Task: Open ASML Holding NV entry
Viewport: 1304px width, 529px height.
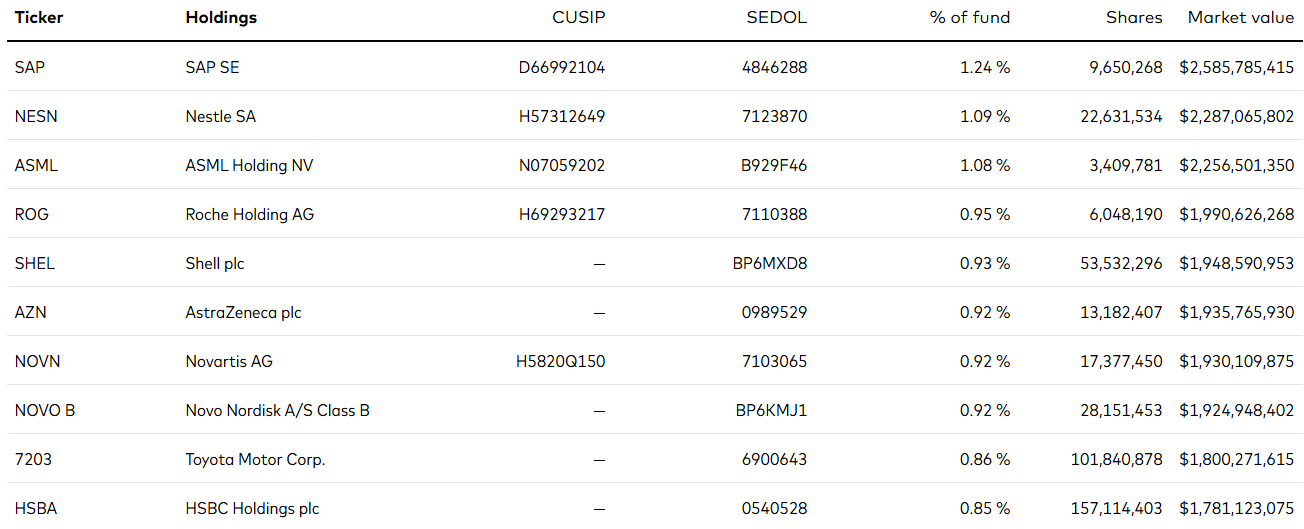Action: point(249,165)
